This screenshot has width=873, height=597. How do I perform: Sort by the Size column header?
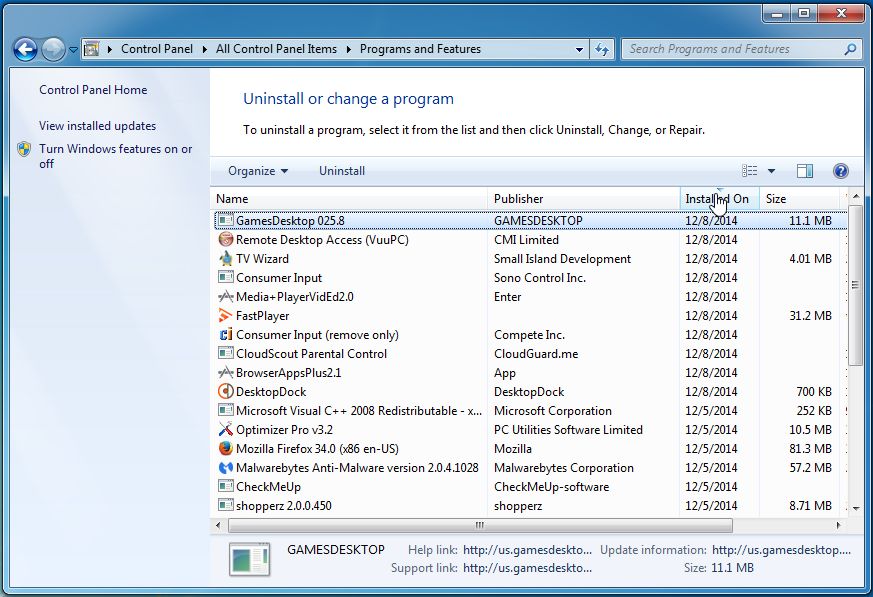[x=800, y=199]
